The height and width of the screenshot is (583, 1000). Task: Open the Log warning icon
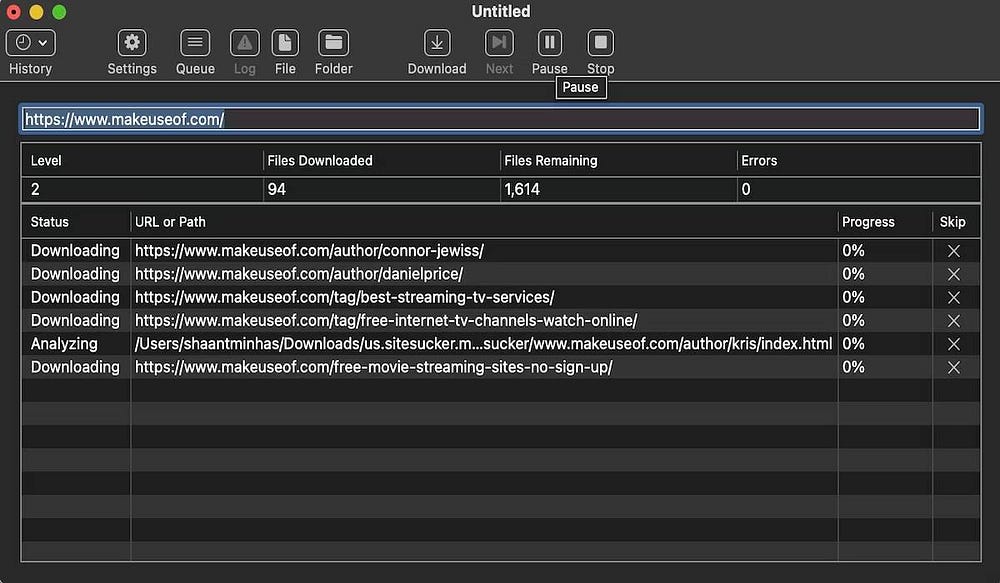point(245,43)
